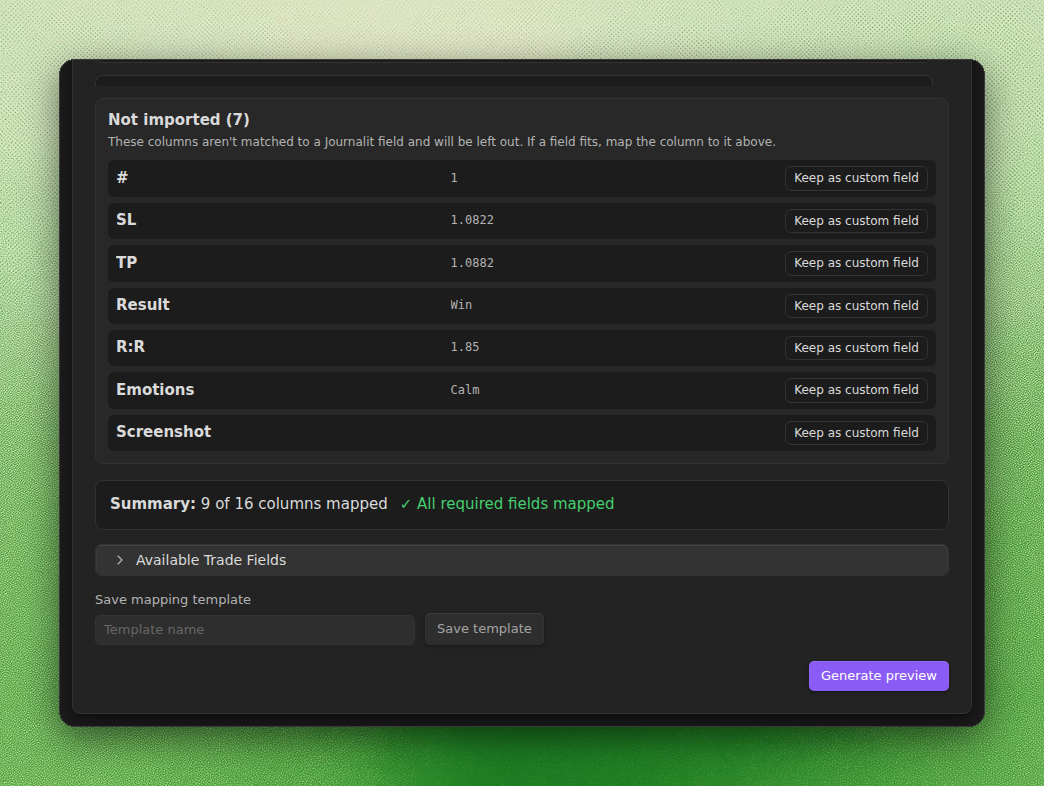1044x786 pixels.
Task: Click the Save template button
Action: tap(484, 629)
